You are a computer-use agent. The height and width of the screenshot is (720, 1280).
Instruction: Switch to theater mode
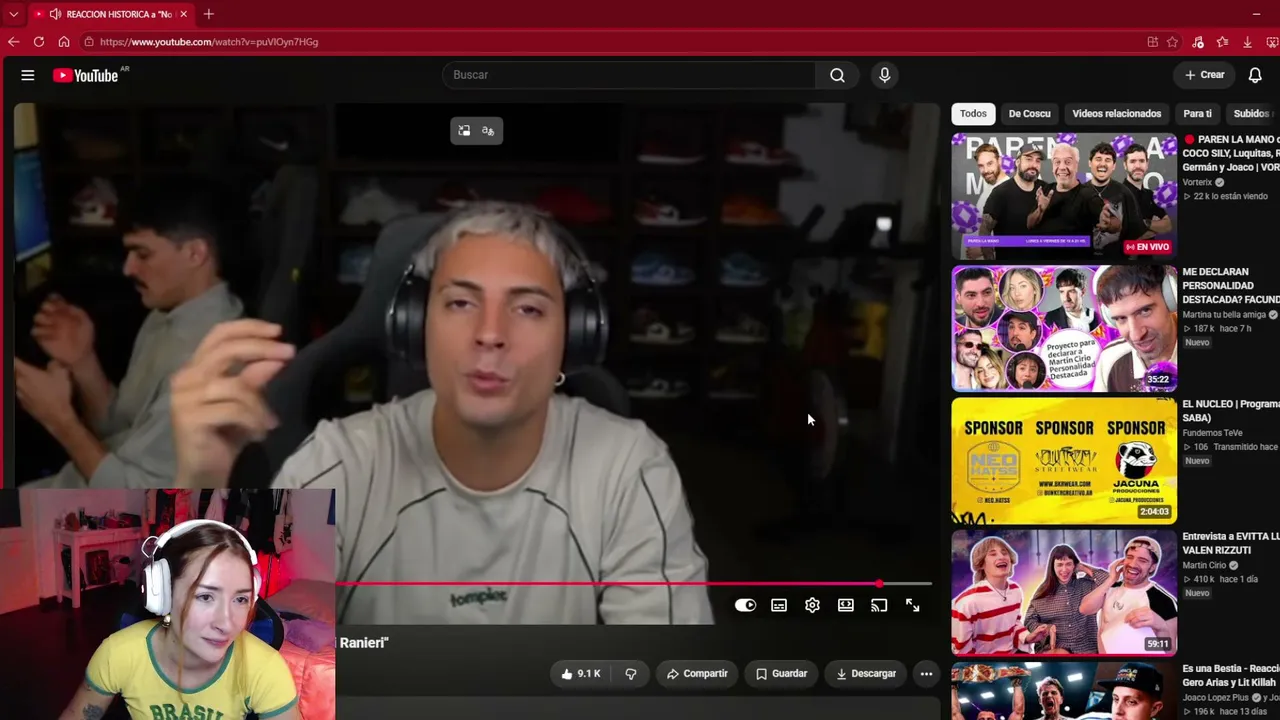coord(846,605)
